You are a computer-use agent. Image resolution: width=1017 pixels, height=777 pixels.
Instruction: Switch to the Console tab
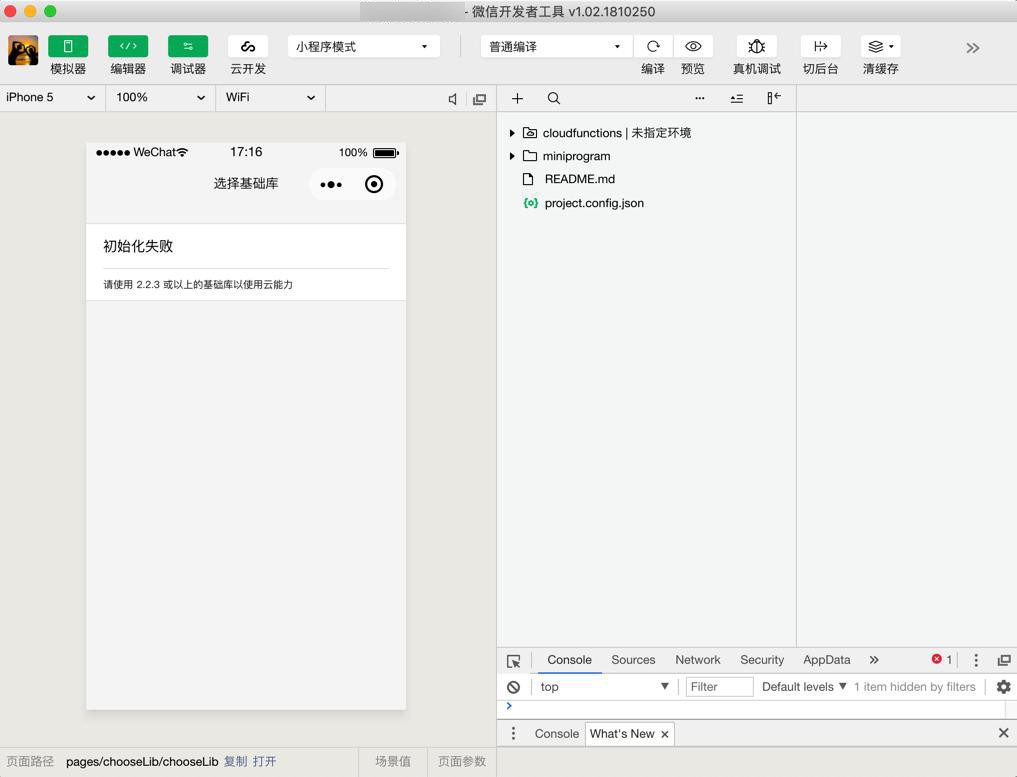coord(569,660)
